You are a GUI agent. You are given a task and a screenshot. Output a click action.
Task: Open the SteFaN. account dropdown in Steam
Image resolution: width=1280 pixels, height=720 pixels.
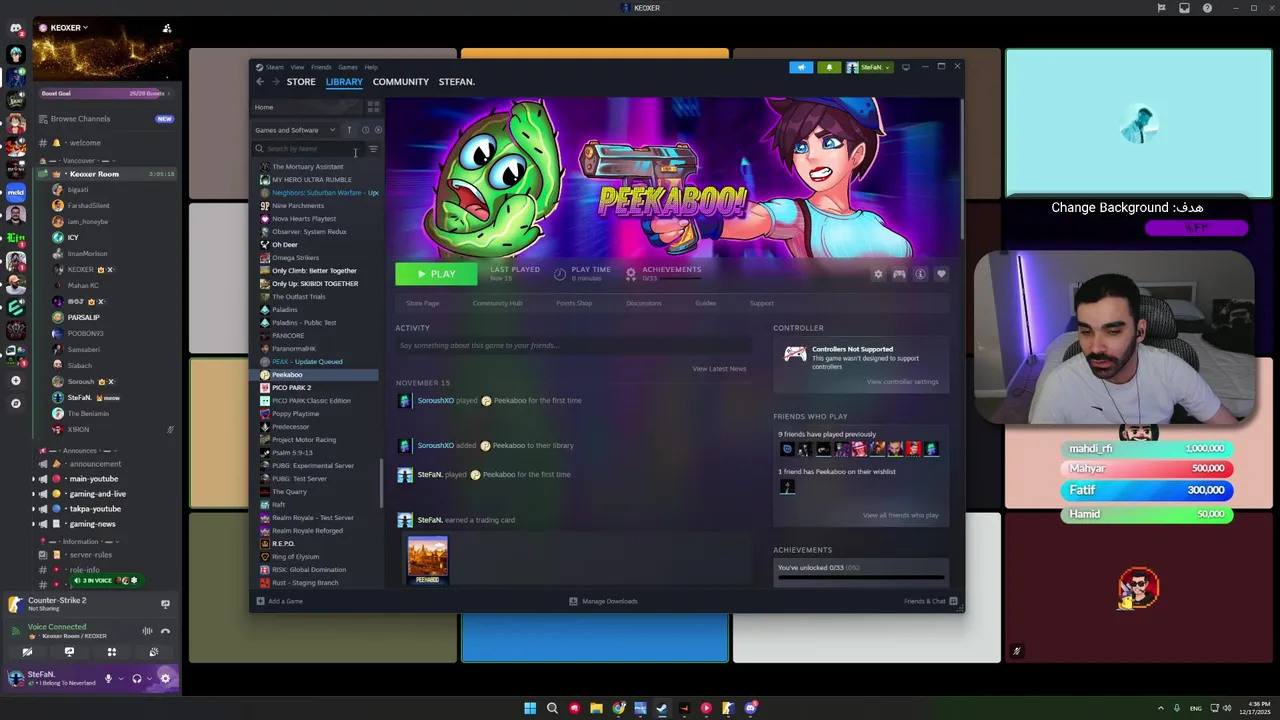point(869,67)
